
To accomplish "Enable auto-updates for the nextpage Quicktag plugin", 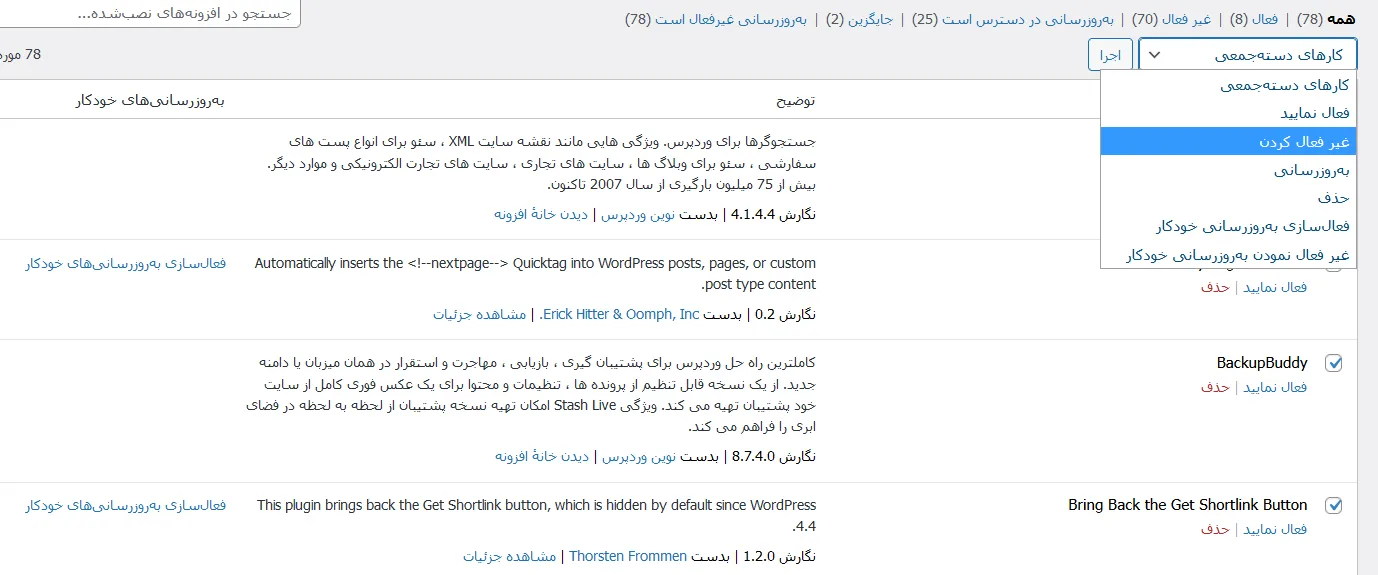I will [126, 263].
